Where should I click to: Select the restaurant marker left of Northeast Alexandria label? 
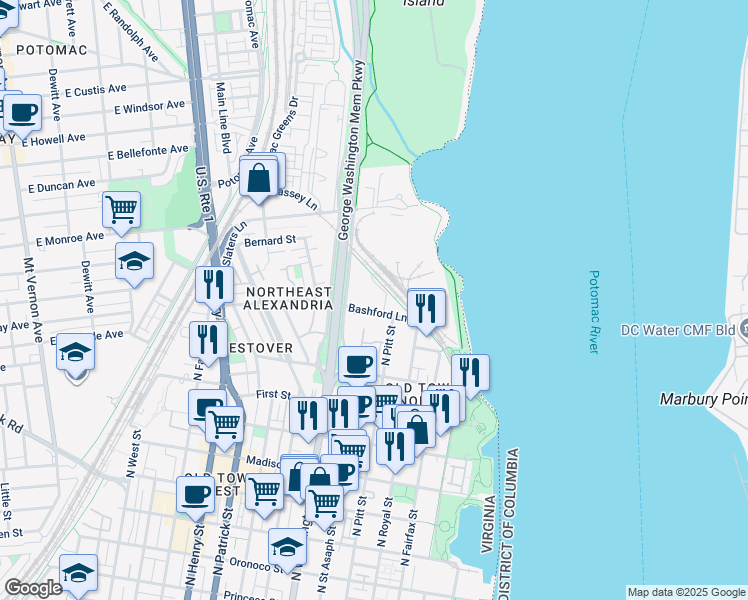click(214, 285)
